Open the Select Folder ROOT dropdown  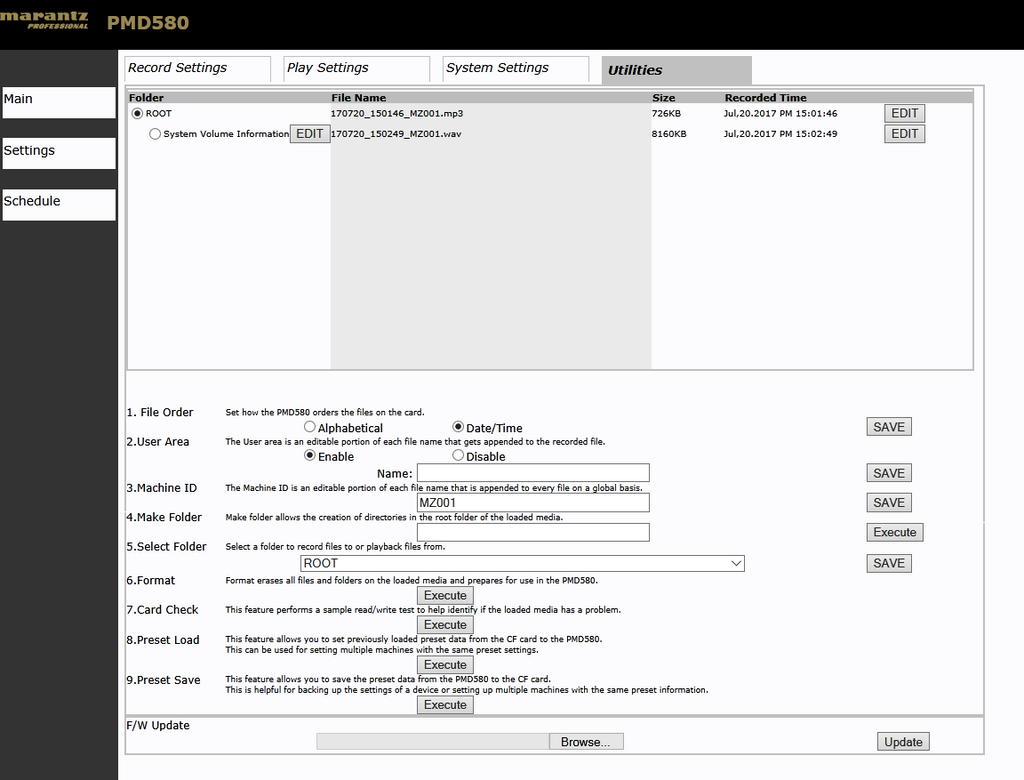(522, 563)
